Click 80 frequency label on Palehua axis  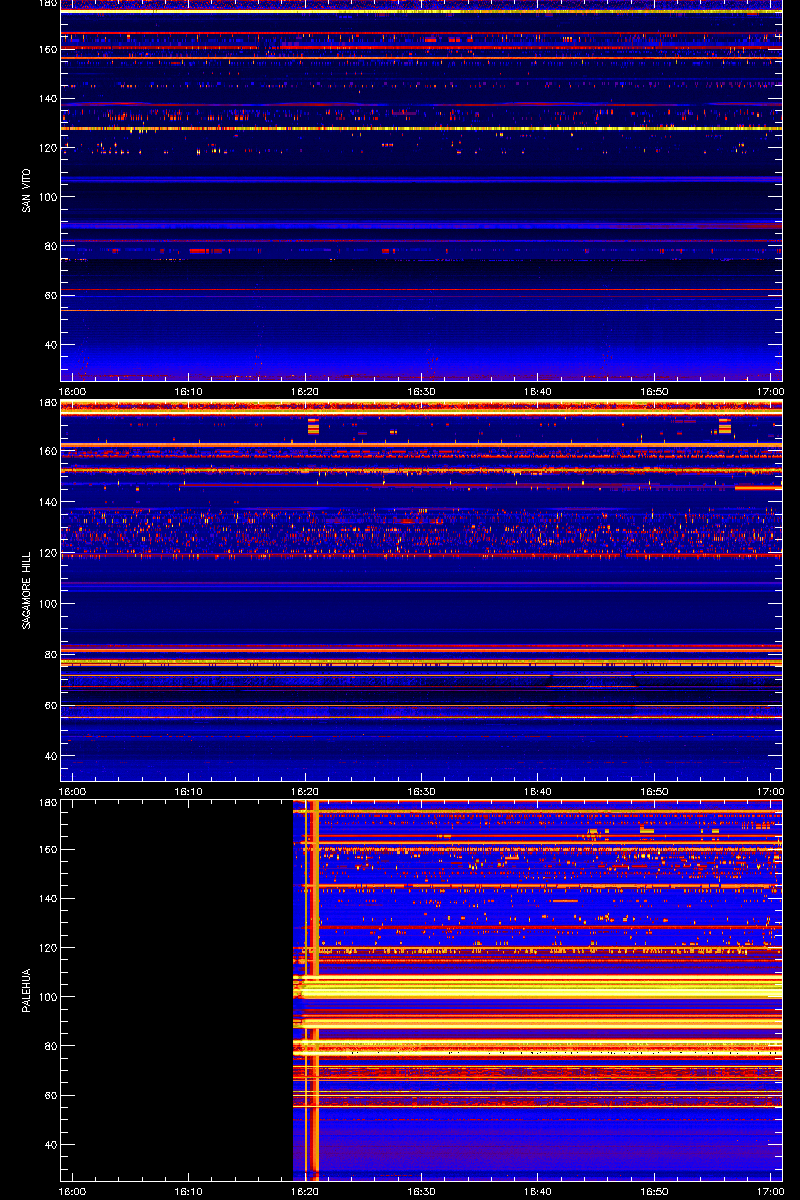pos(51,1046)
